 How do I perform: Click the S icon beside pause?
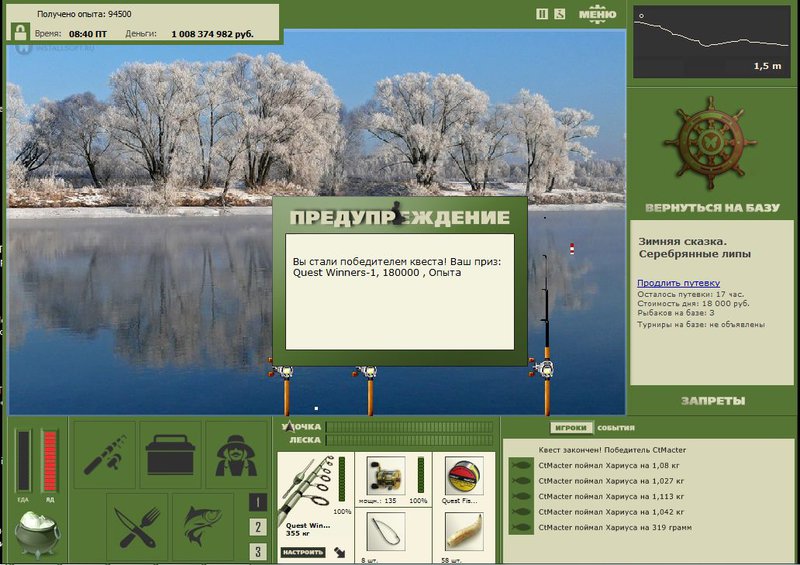click(x=560, y=14)
